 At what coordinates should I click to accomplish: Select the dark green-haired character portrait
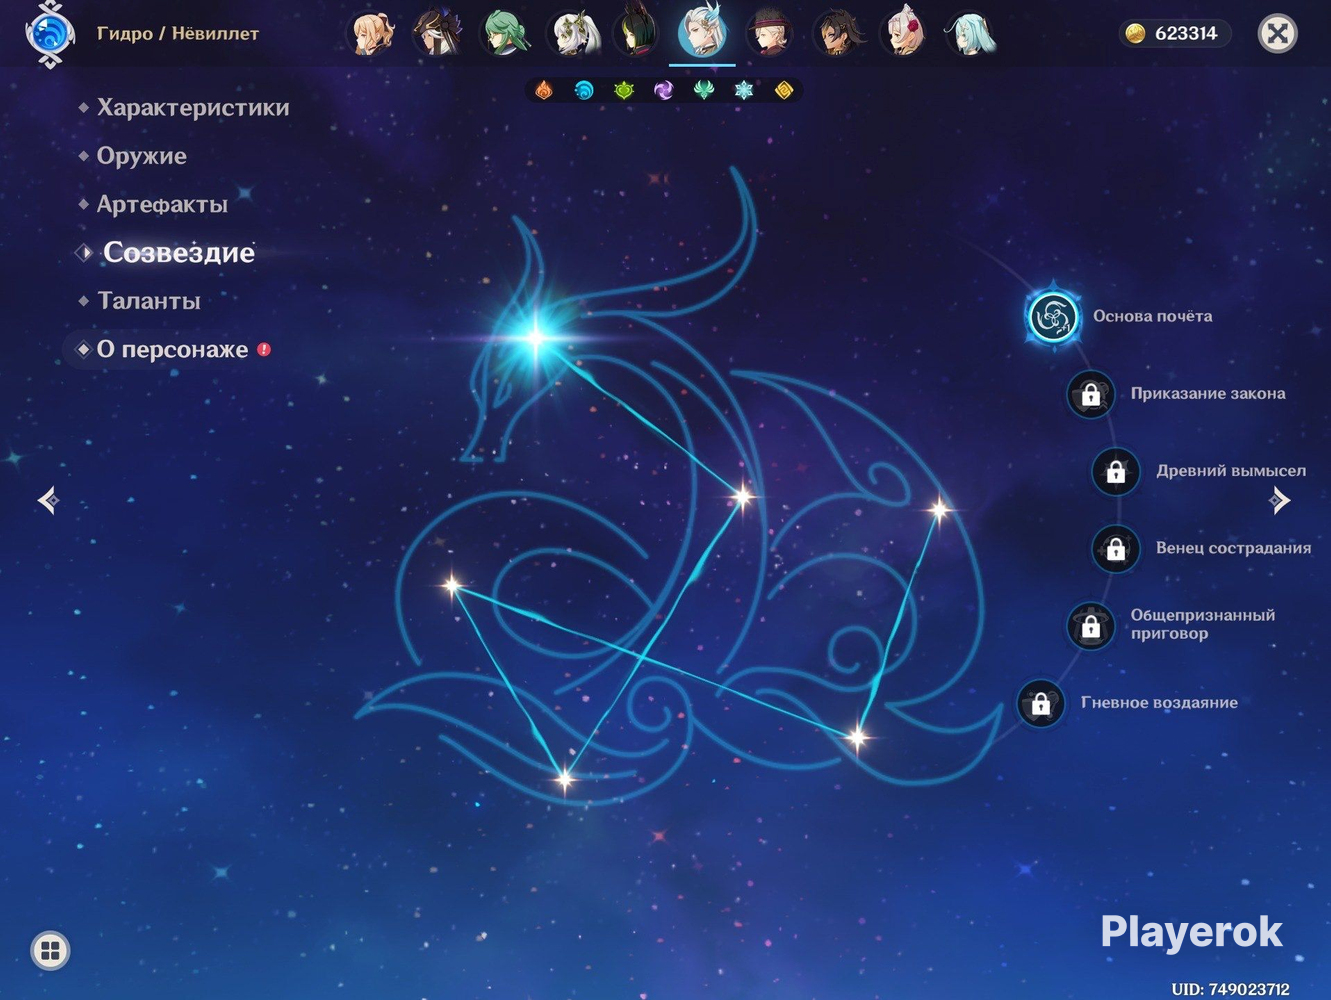point(637,33)
